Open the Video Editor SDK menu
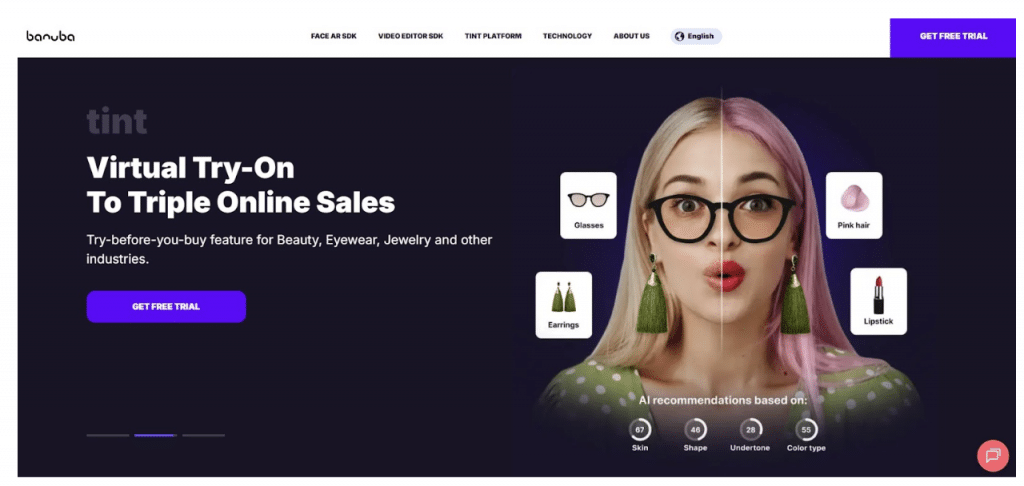This screenshot has width=1024, height=486. coord(411,37)
